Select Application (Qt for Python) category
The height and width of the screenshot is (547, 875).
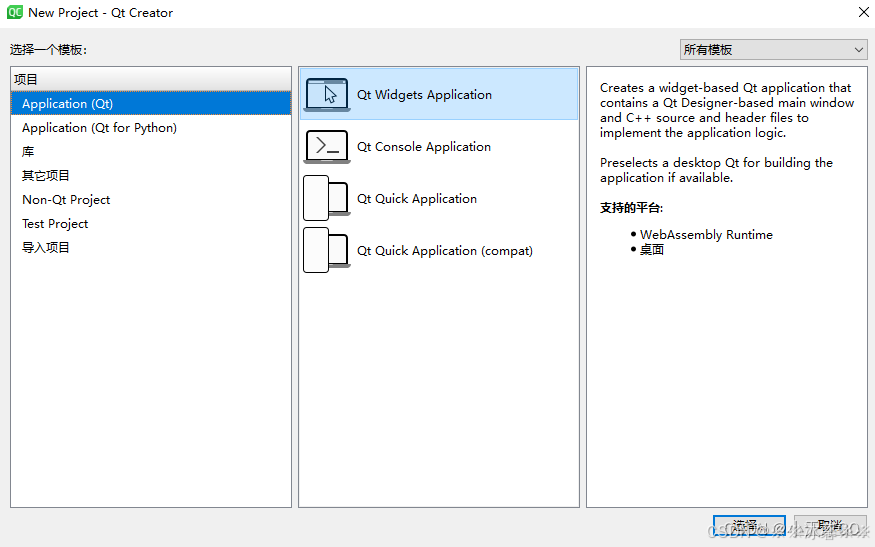point(151,127)
